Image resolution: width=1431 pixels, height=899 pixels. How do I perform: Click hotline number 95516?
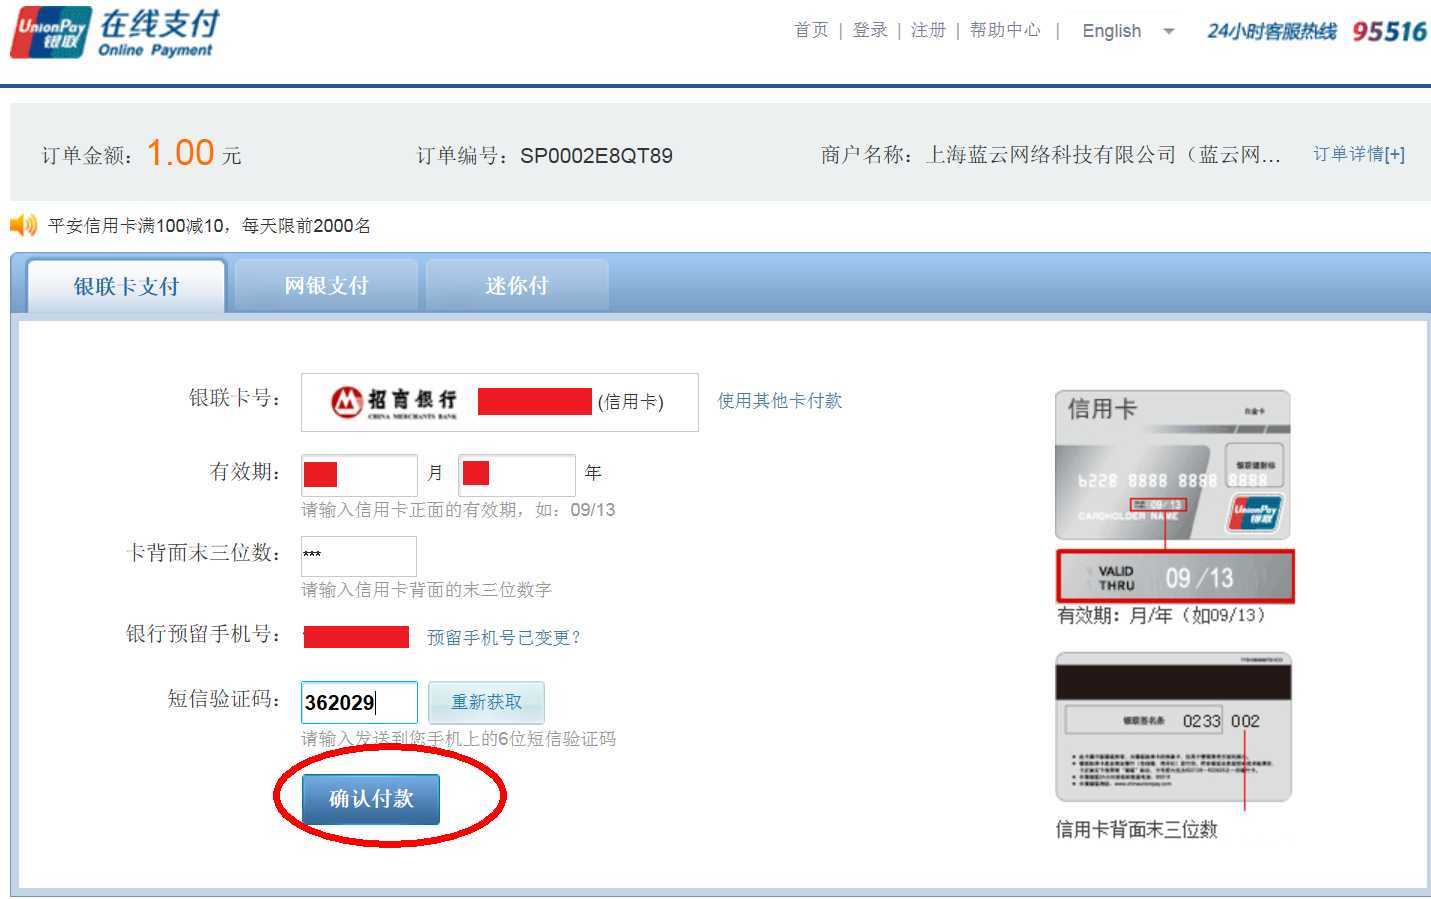(1389, 32)
